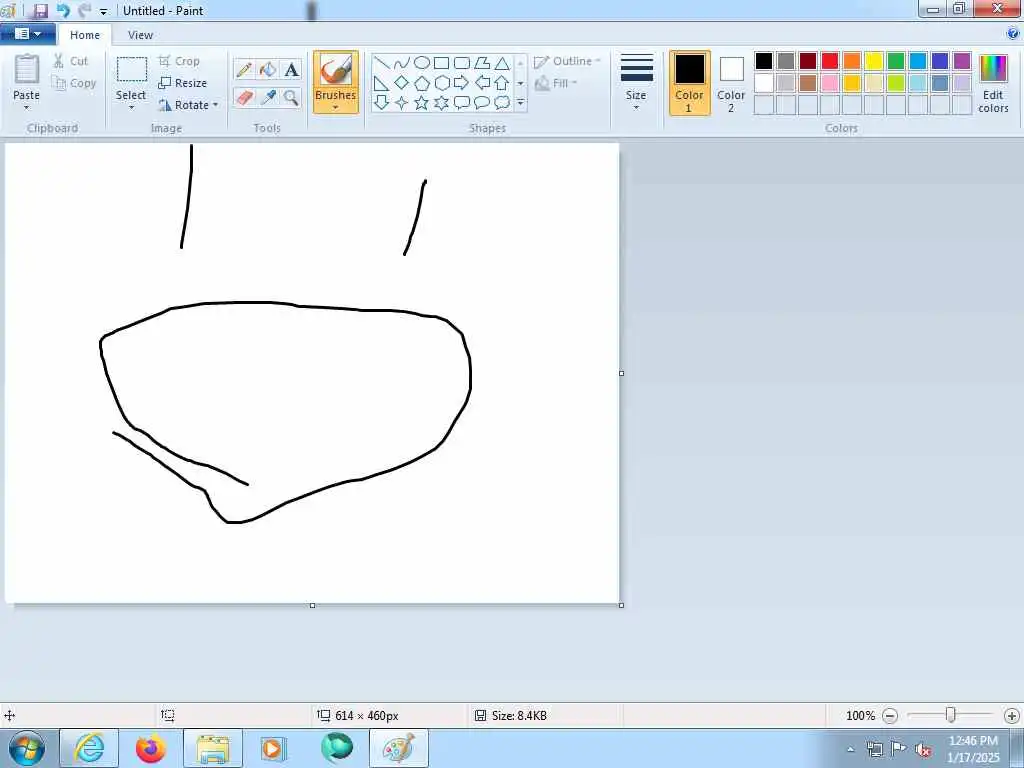
Task: Choose the Down arrow shape
Action: click(382, 103)
